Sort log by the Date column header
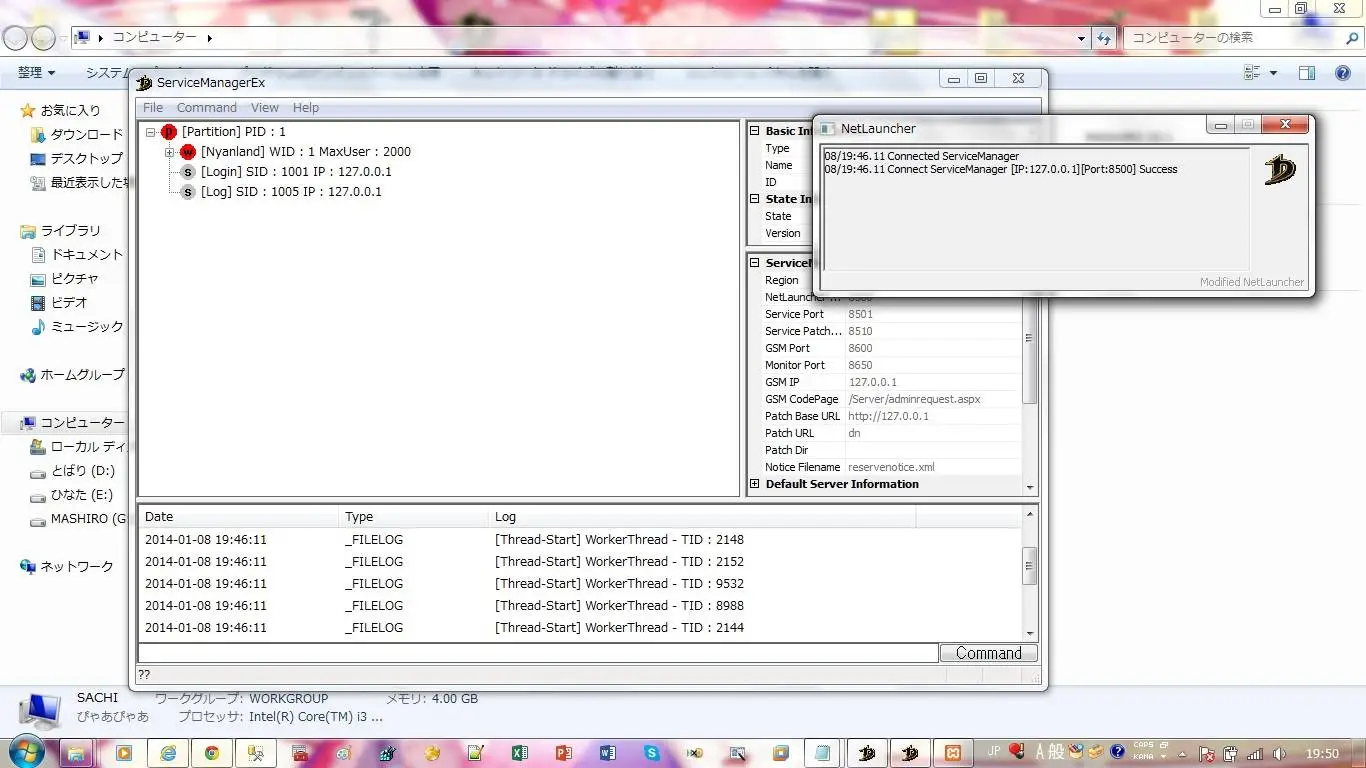The height and width of the screenshot is (768, 1366). tap(239, 517)
